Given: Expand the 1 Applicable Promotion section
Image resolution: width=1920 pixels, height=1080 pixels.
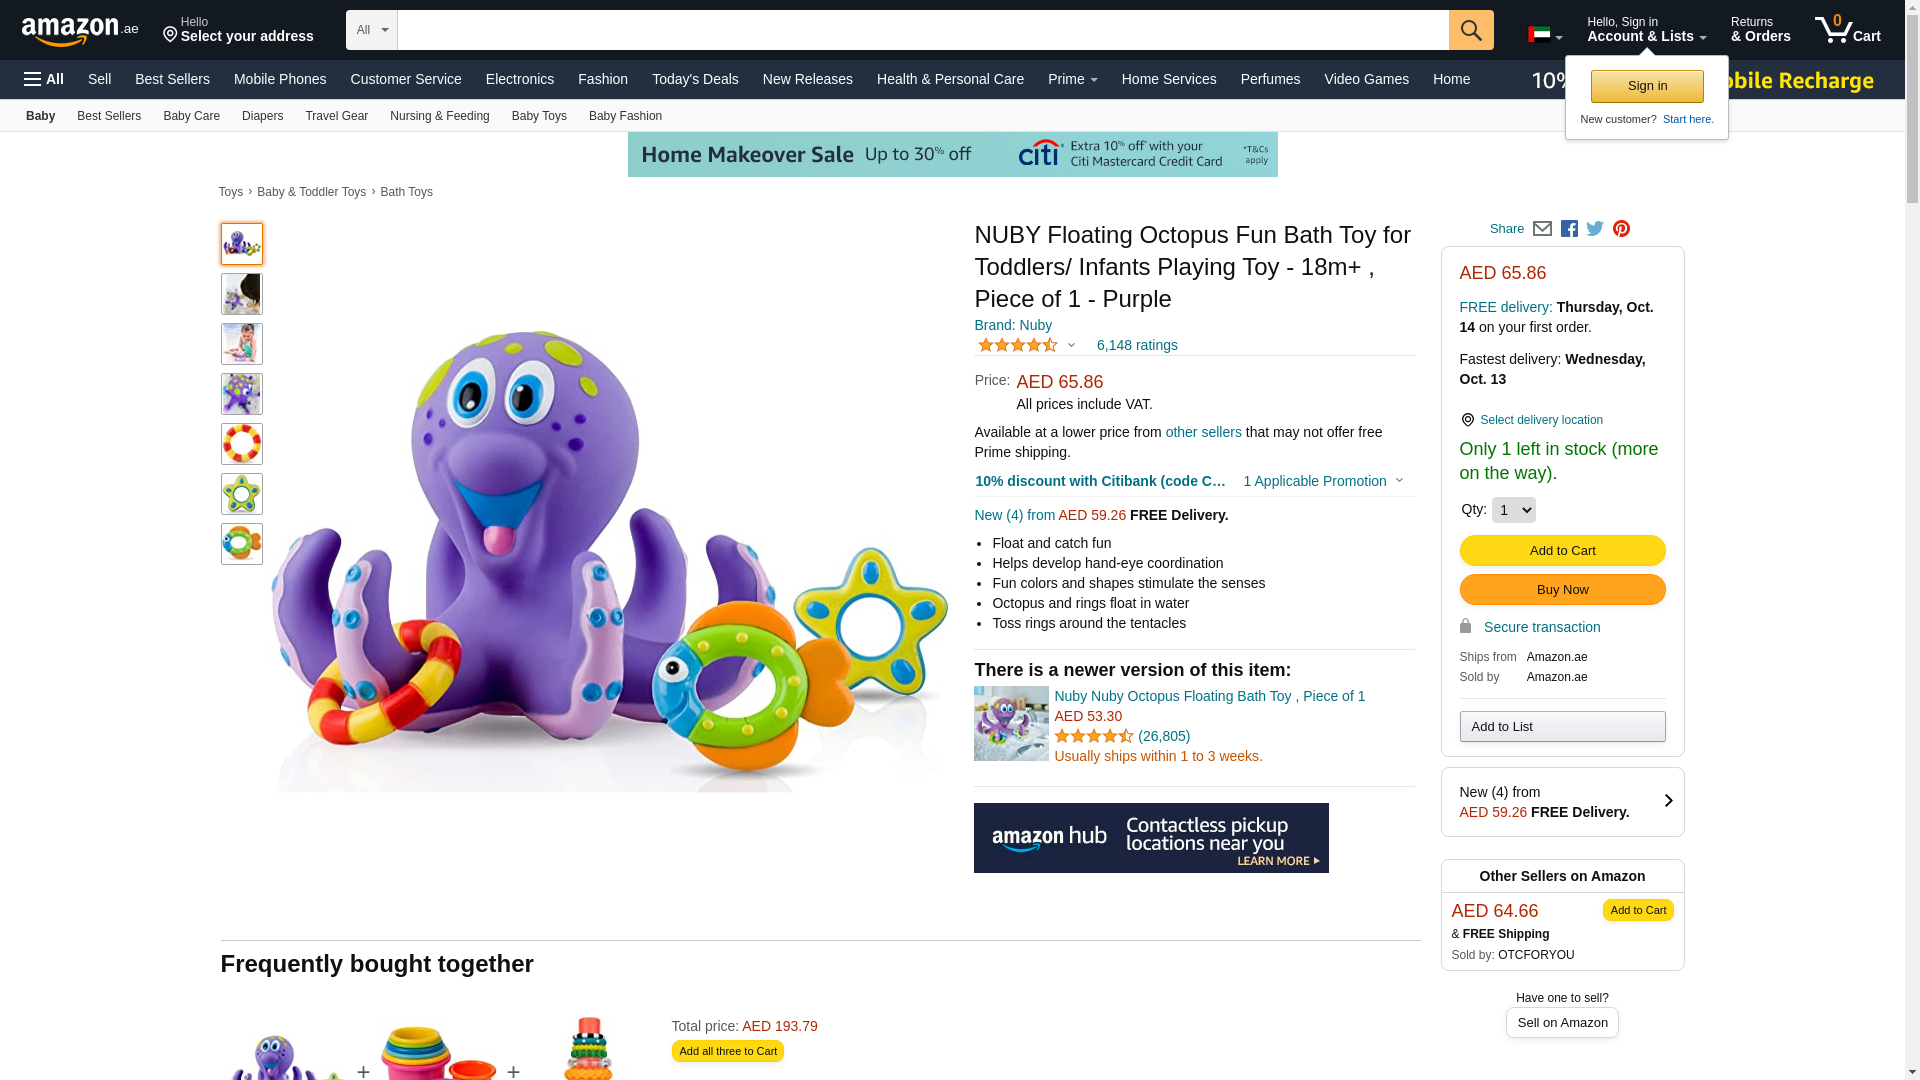Looking at the screenshot, I should point(1322,481).
